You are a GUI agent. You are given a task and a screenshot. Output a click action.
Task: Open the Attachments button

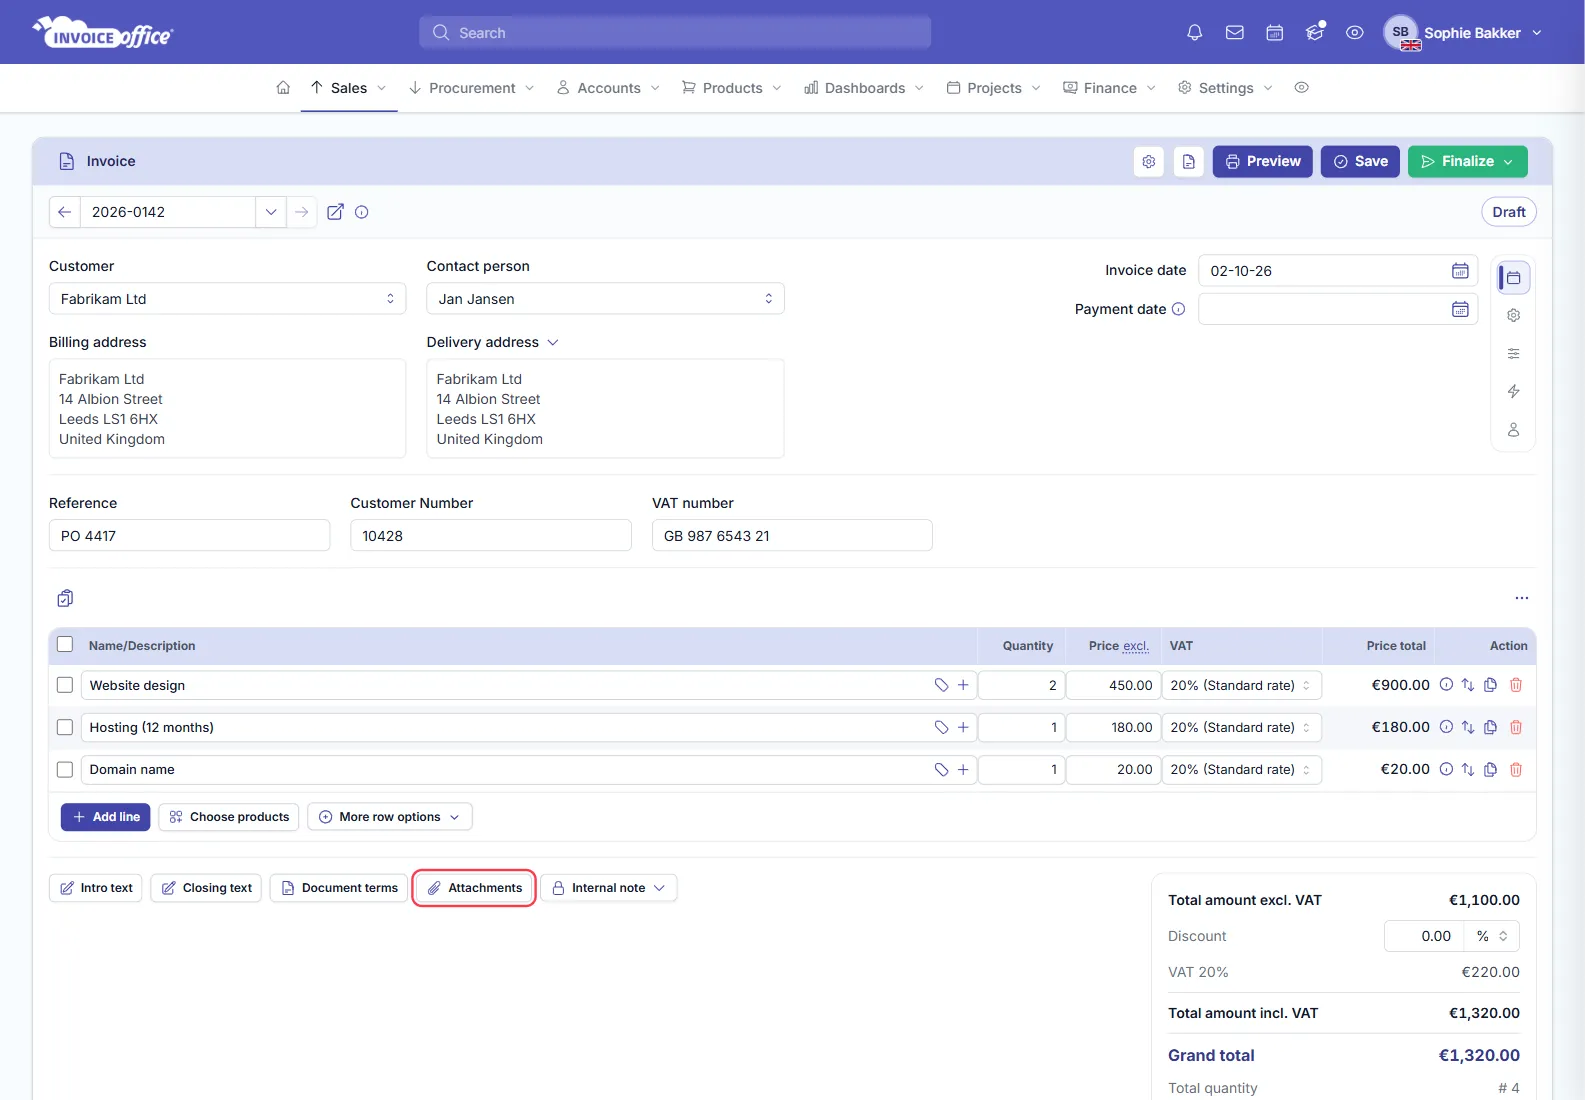point(474,888)
